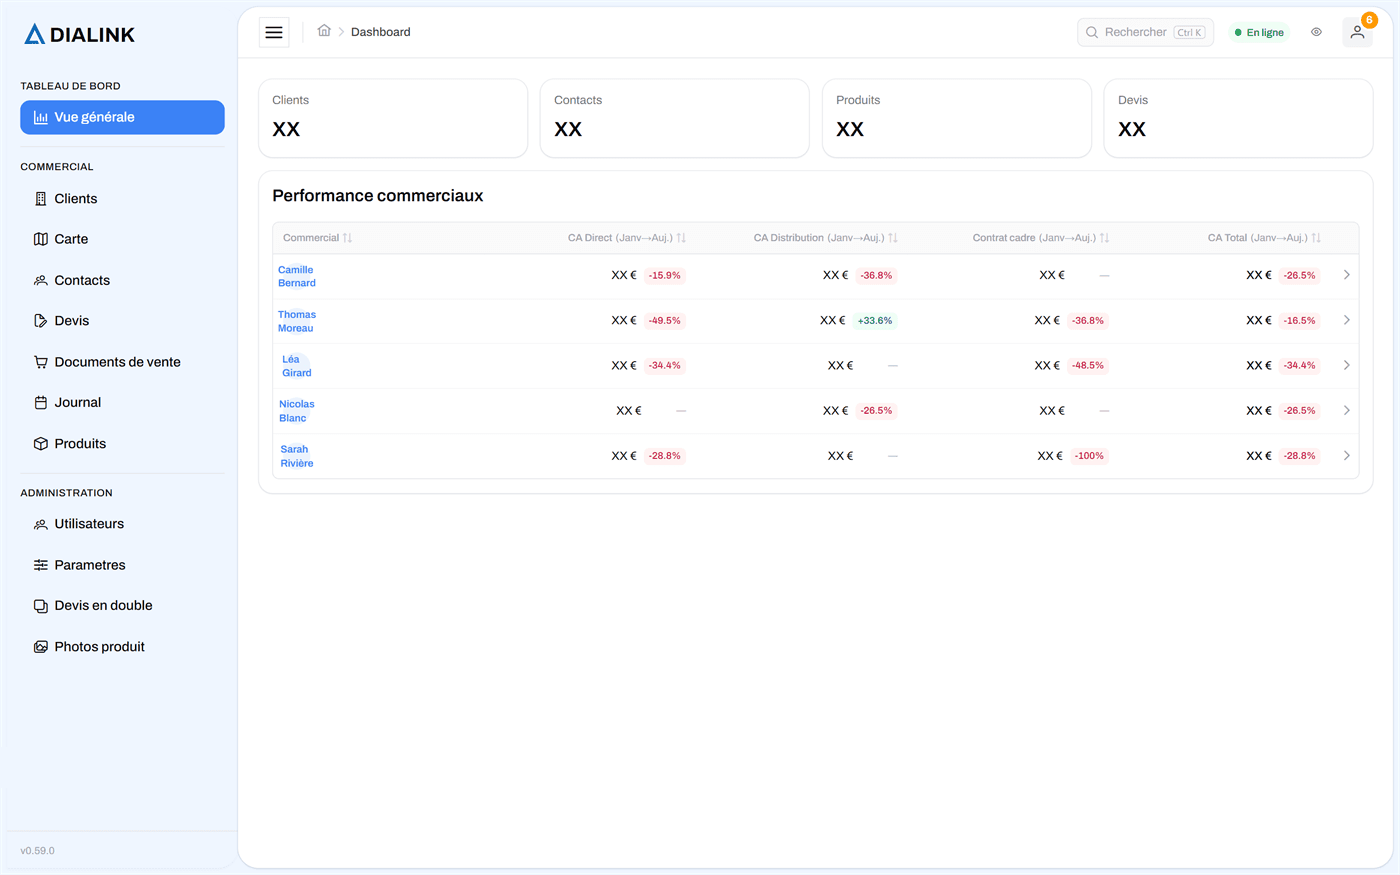Toggle the eye visibility icon in header

click(1316, 32)
